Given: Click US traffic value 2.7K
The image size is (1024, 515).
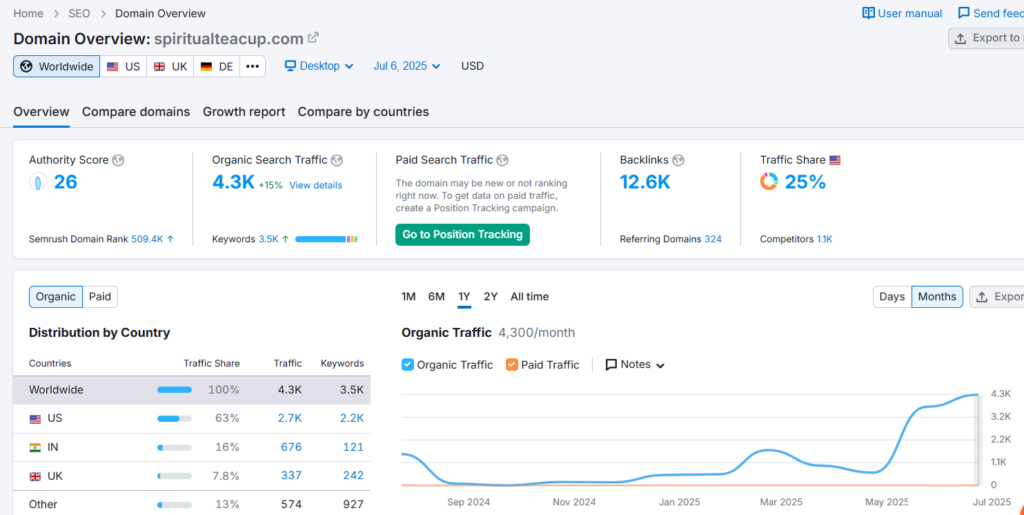Looking at the screenshot, I should (290, 418).
